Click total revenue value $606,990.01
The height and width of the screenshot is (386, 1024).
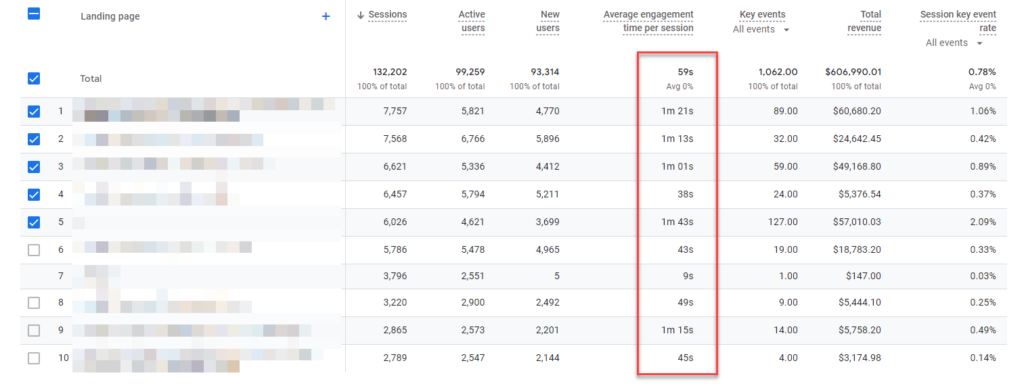point(853,72)
